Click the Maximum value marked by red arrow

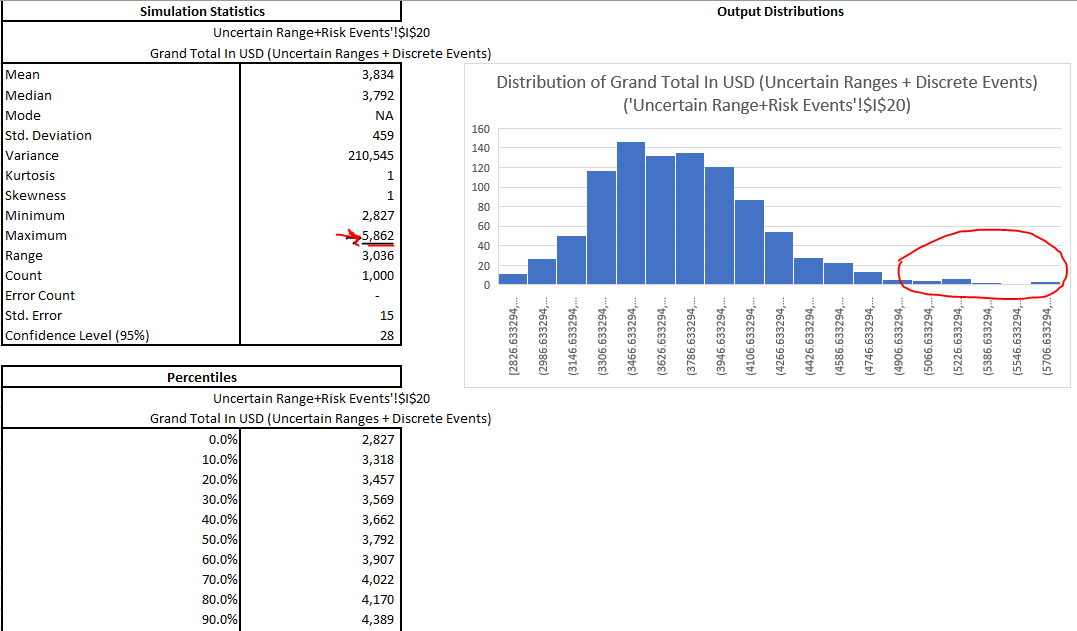377,235
